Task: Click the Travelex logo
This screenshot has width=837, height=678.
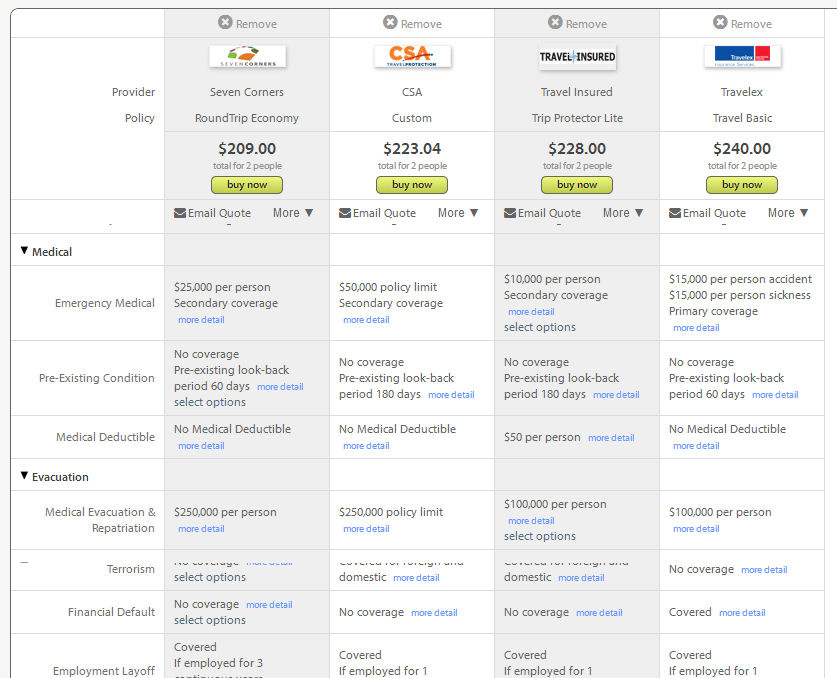Action: 742,57
